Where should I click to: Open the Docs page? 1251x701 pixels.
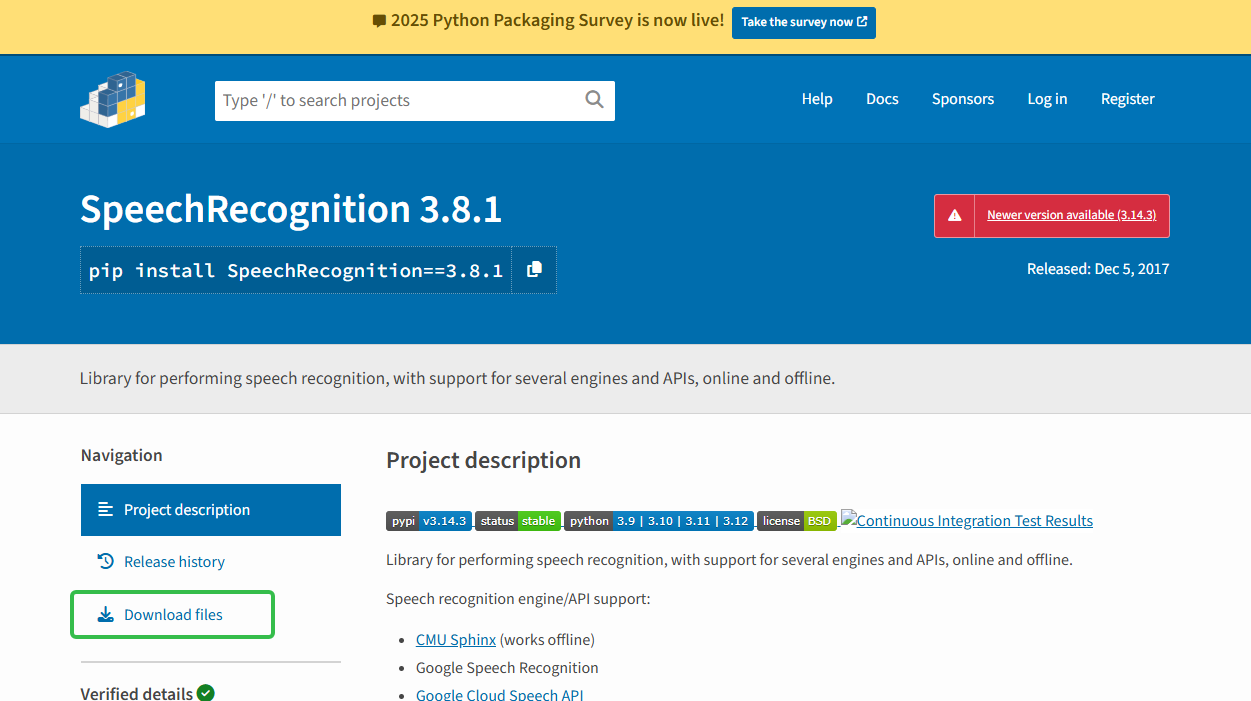tap(882, 98)
